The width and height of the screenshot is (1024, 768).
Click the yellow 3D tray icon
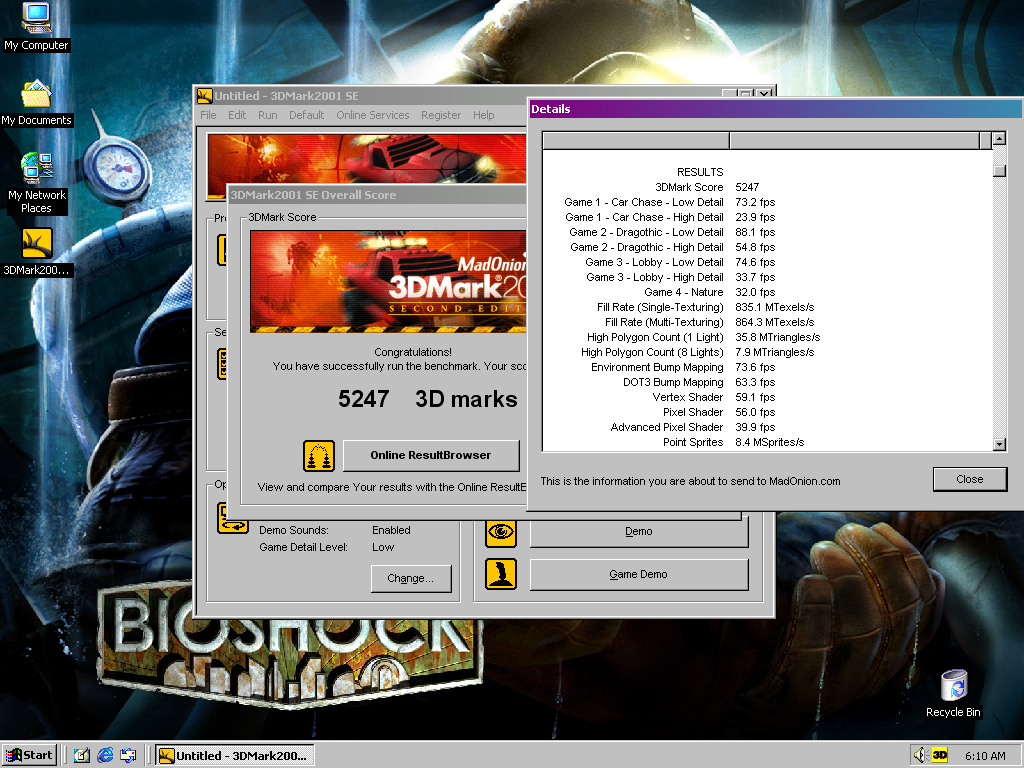click(939, 756)
